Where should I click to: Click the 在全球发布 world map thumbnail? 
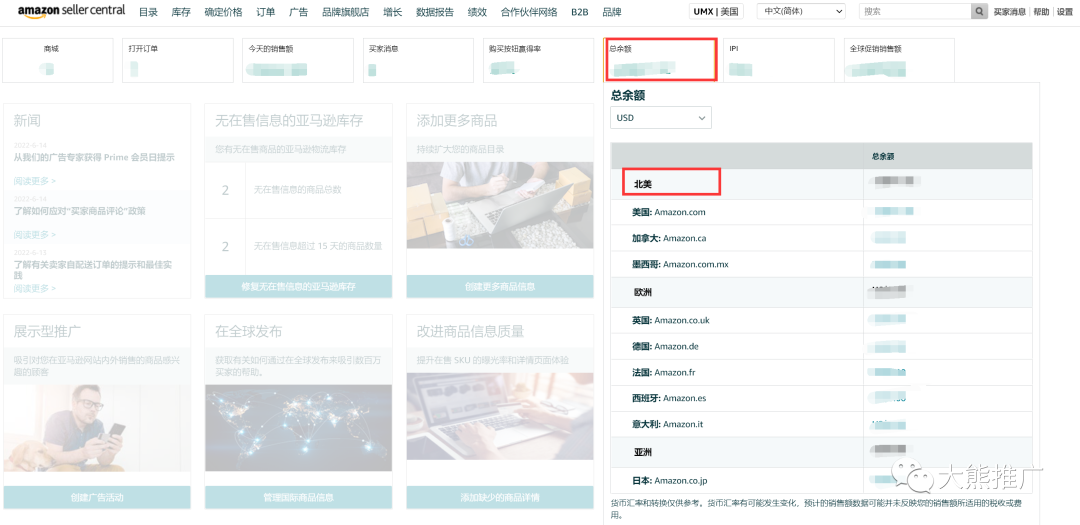298,427
